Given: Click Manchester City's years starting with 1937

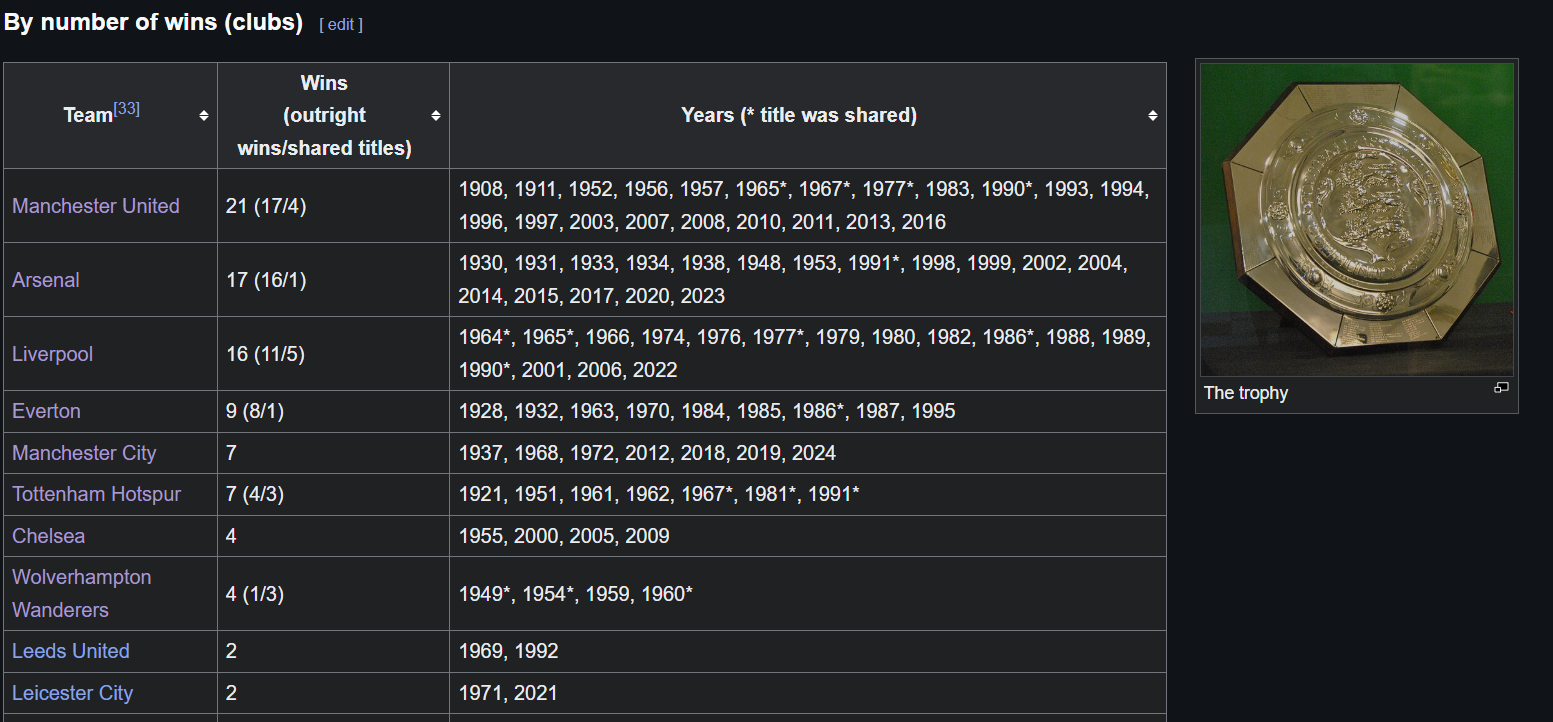Looking at the screenshot, I should click(x=647, y=453).
